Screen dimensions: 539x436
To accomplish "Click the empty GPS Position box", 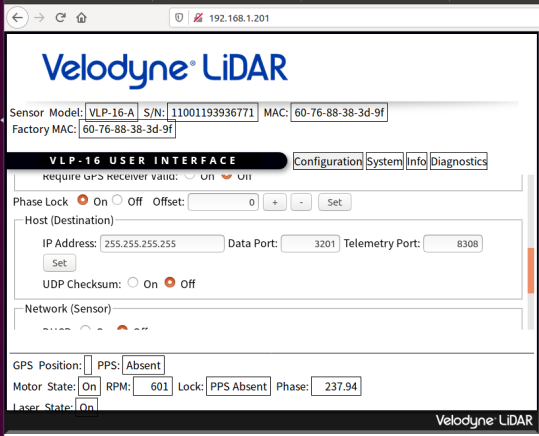I will click(88, 365).
